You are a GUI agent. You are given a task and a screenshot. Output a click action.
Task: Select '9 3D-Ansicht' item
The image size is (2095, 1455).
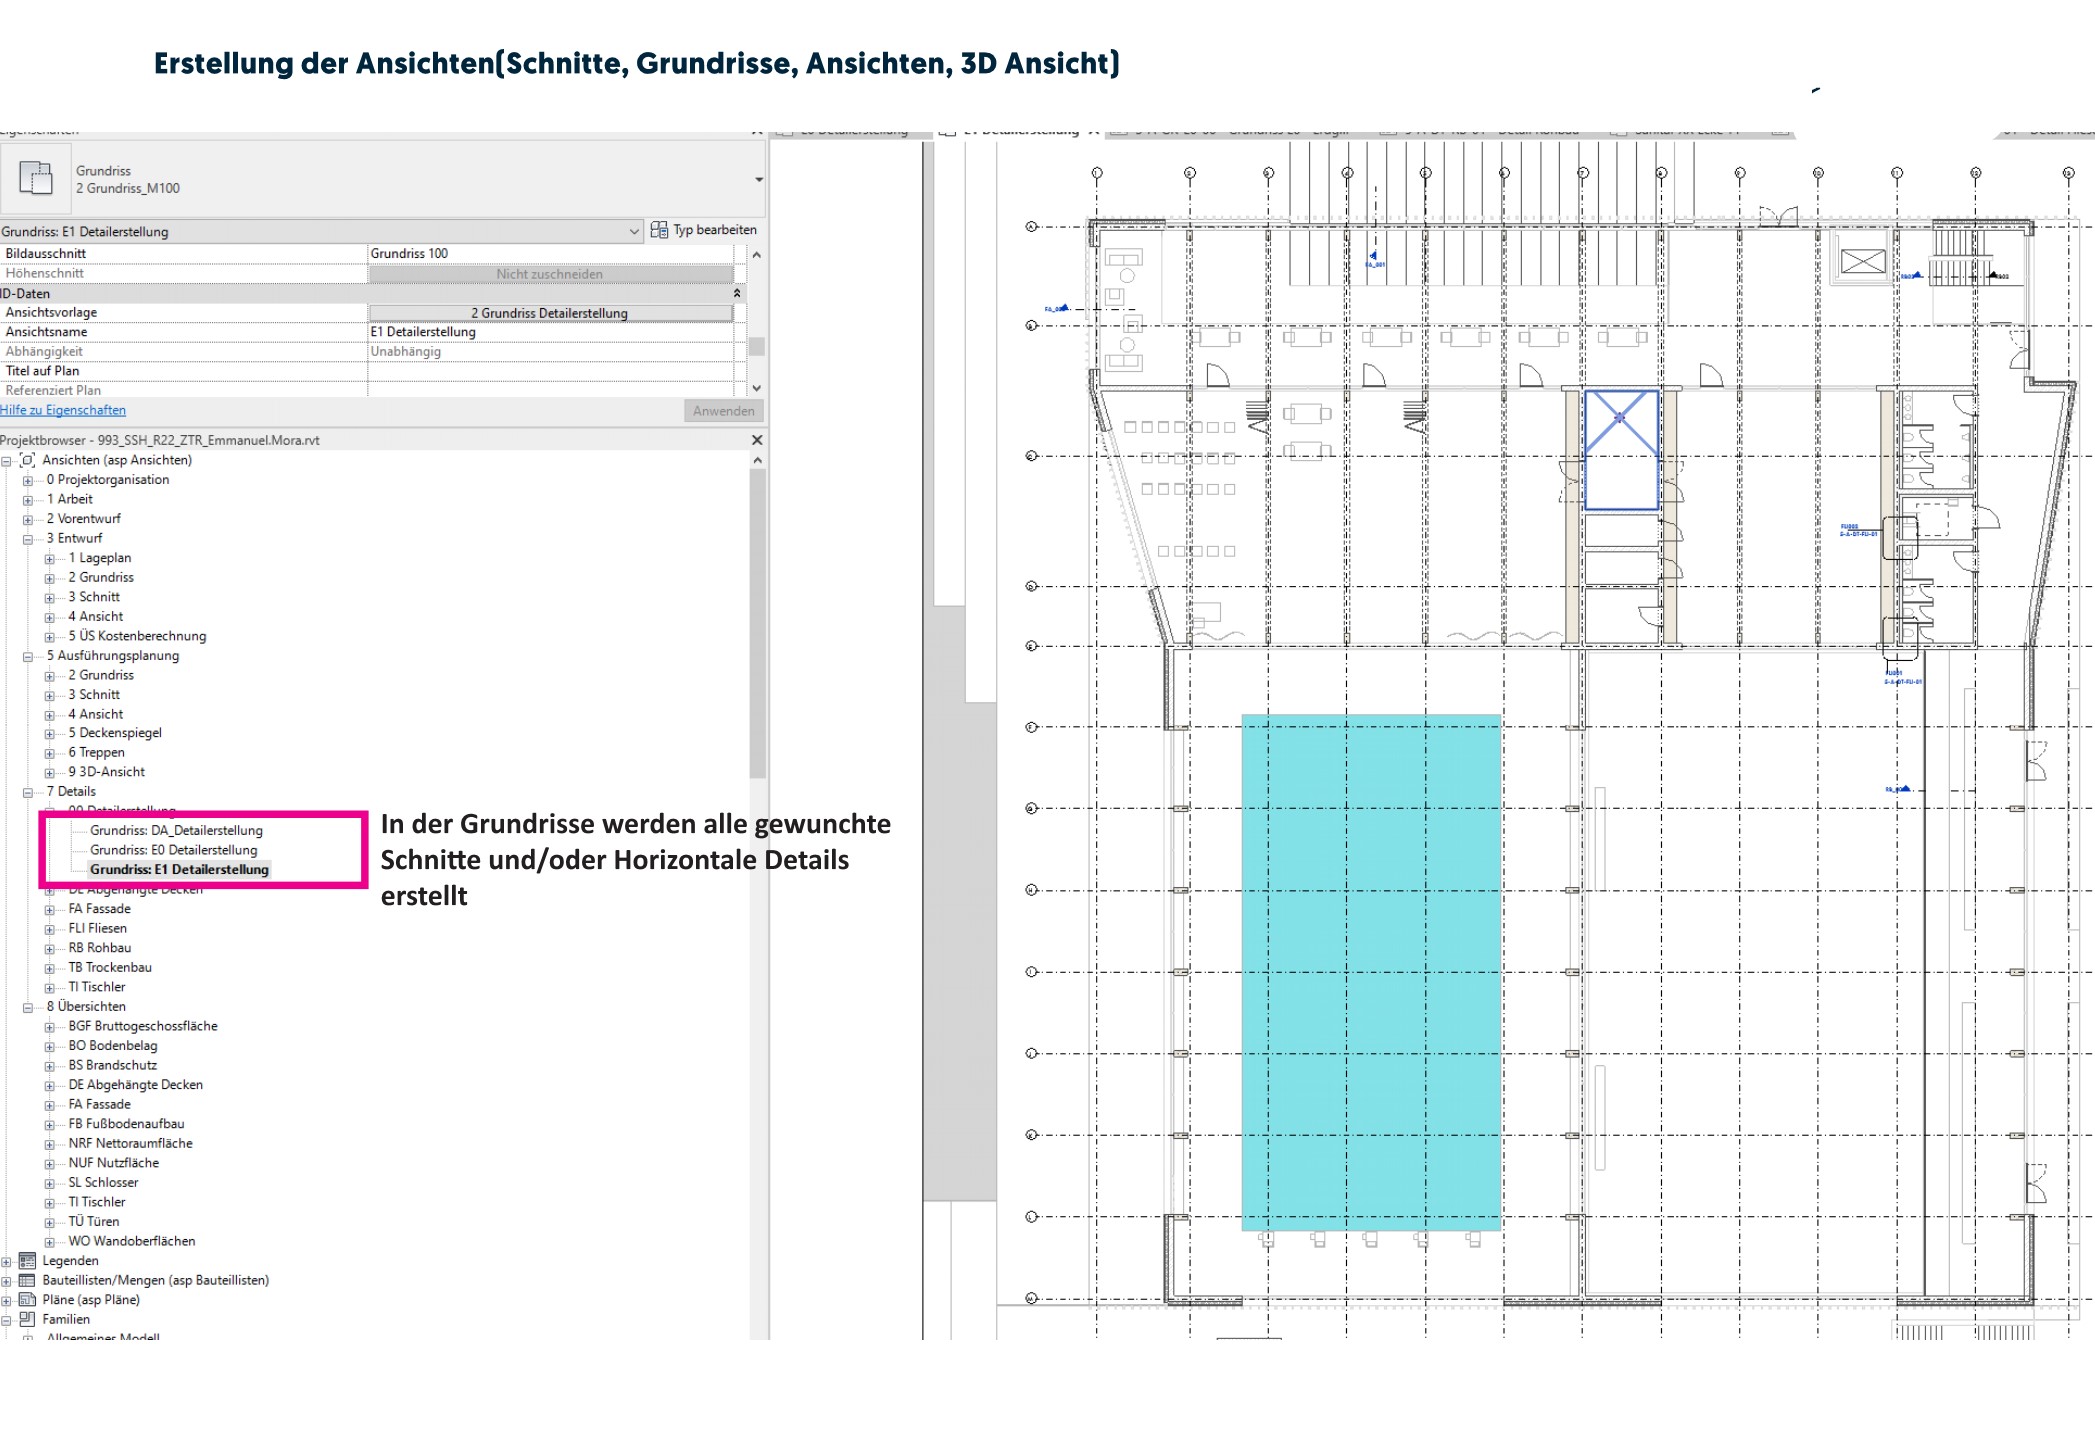click(106, 772)
